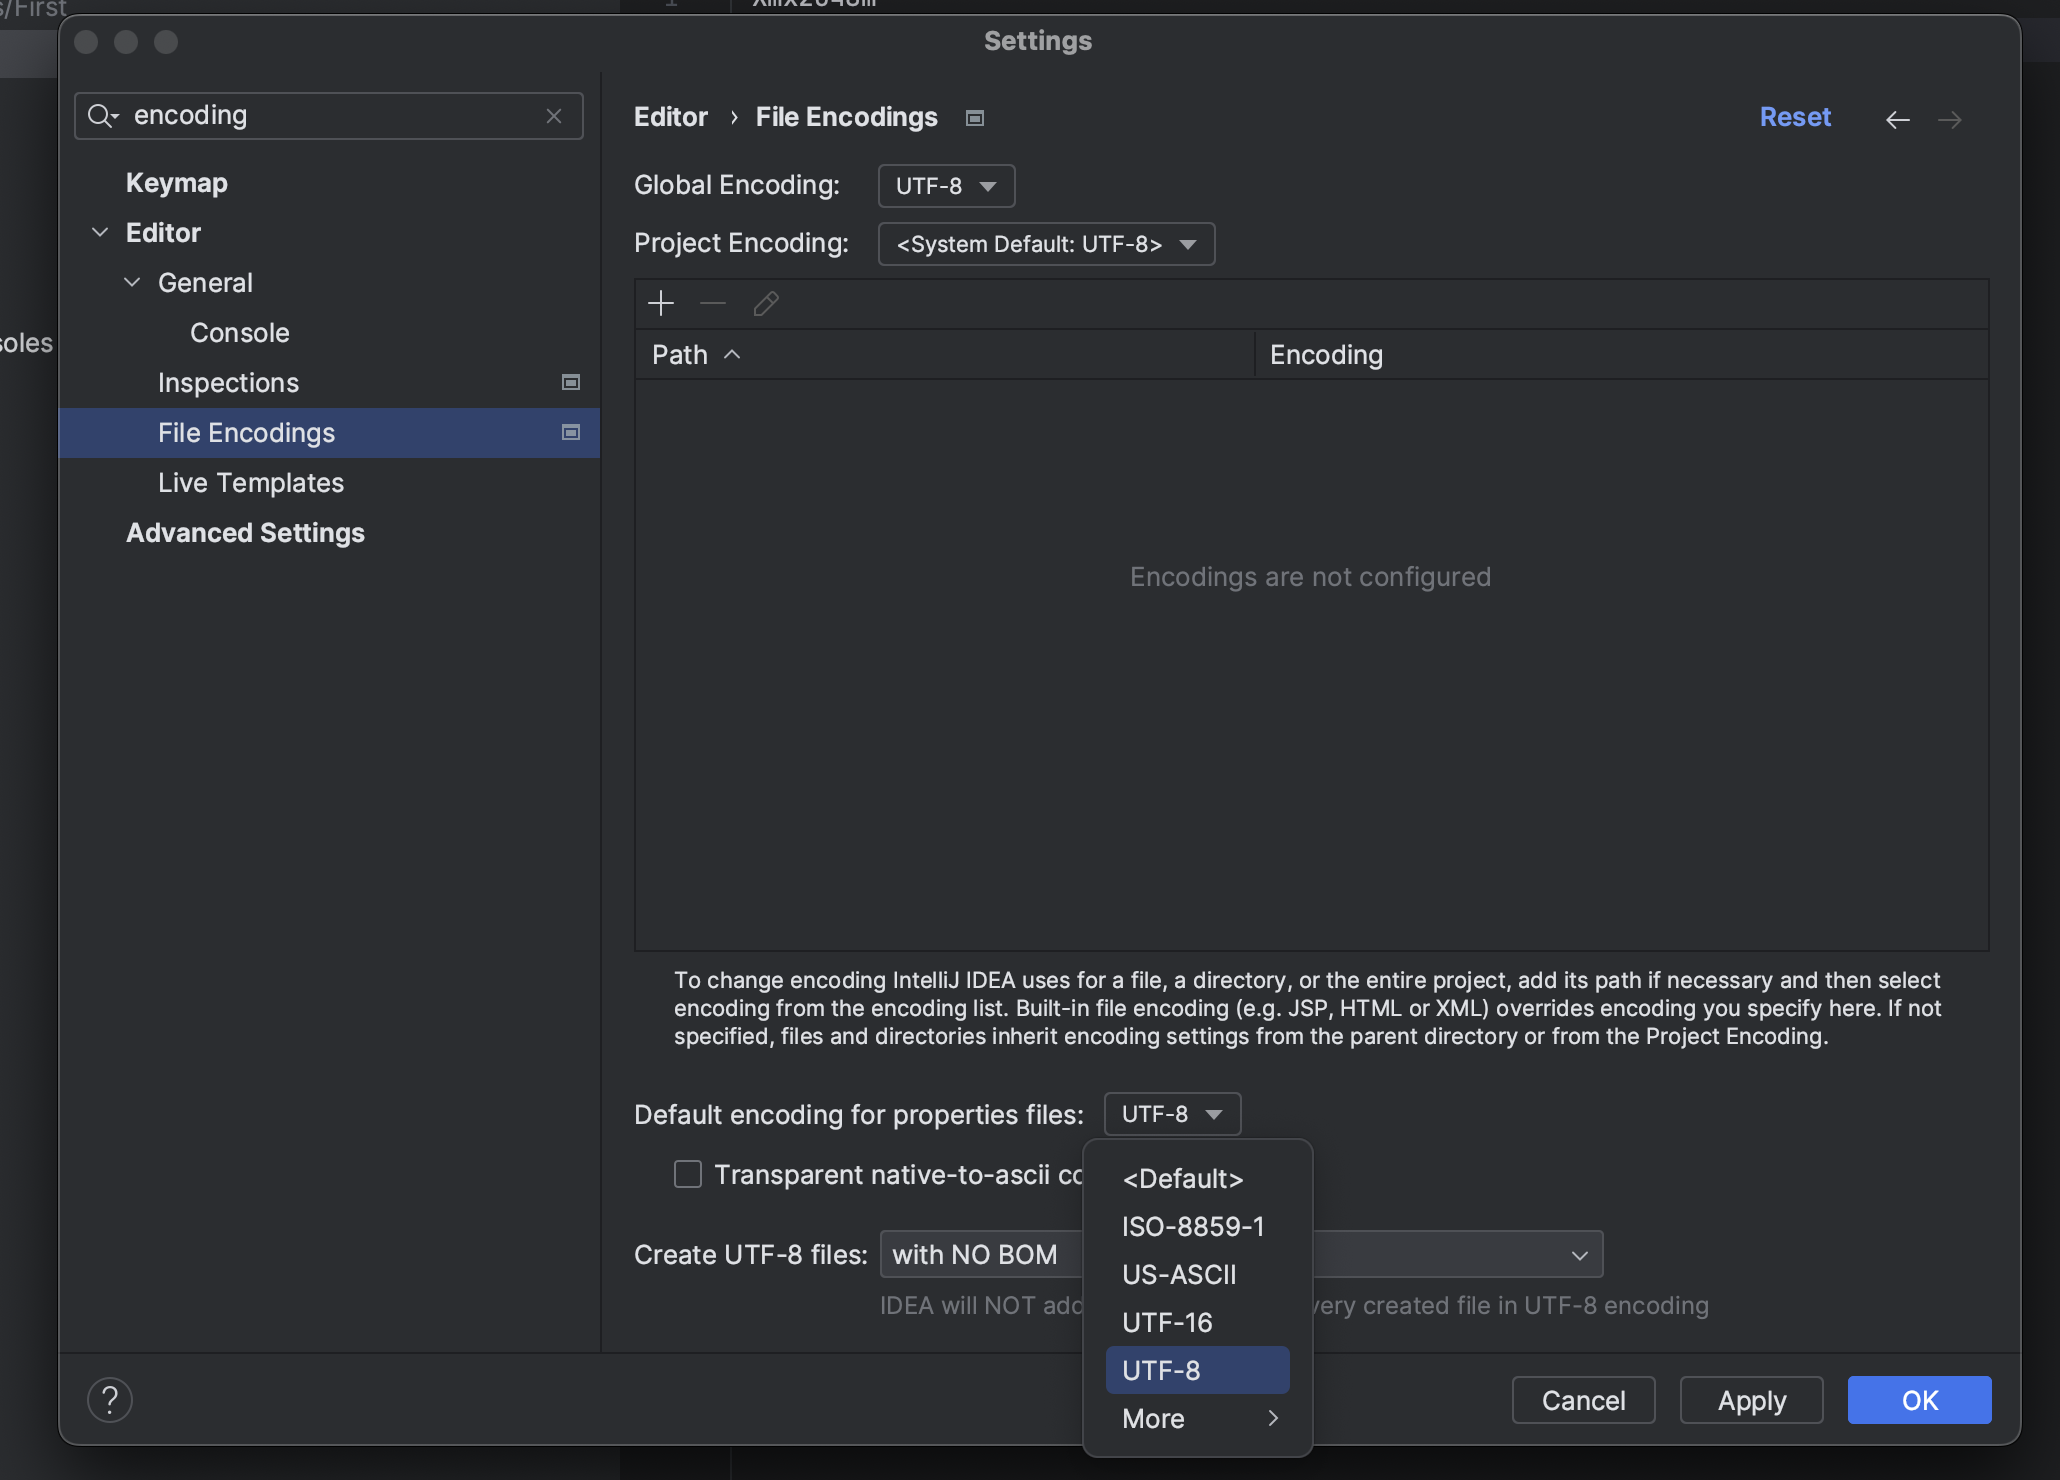The width and height of the screenshot is (2060, 1480).
Task: Click search magnifier history icon
Action: (102, 116)
